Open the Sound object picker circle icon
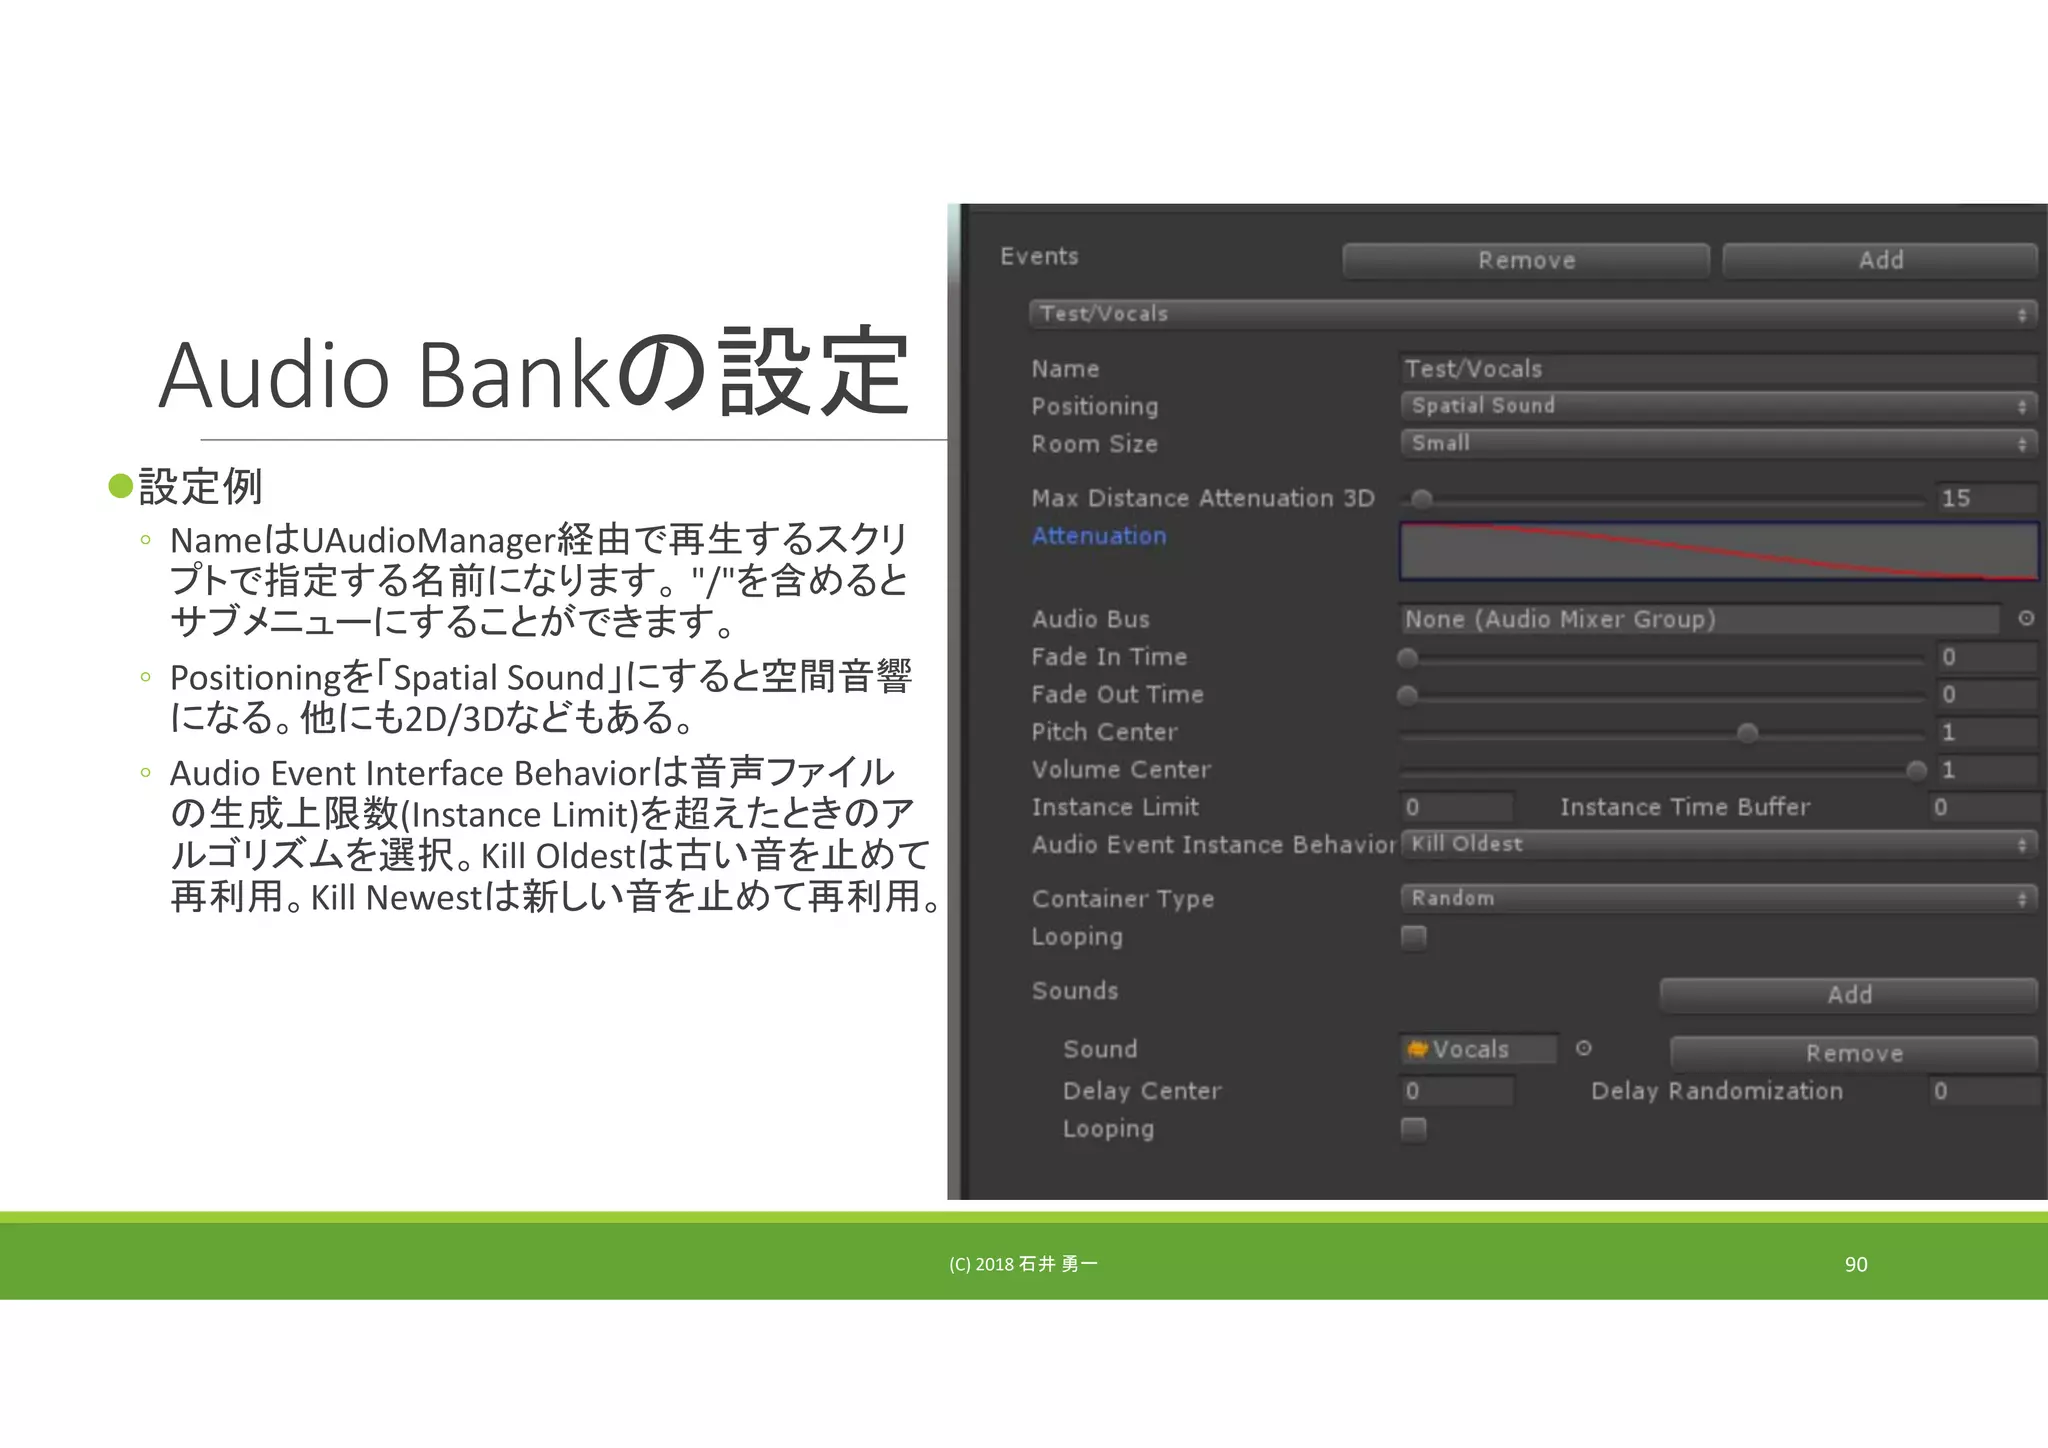The image size is (2048, 1448). coord(1583,1048)
